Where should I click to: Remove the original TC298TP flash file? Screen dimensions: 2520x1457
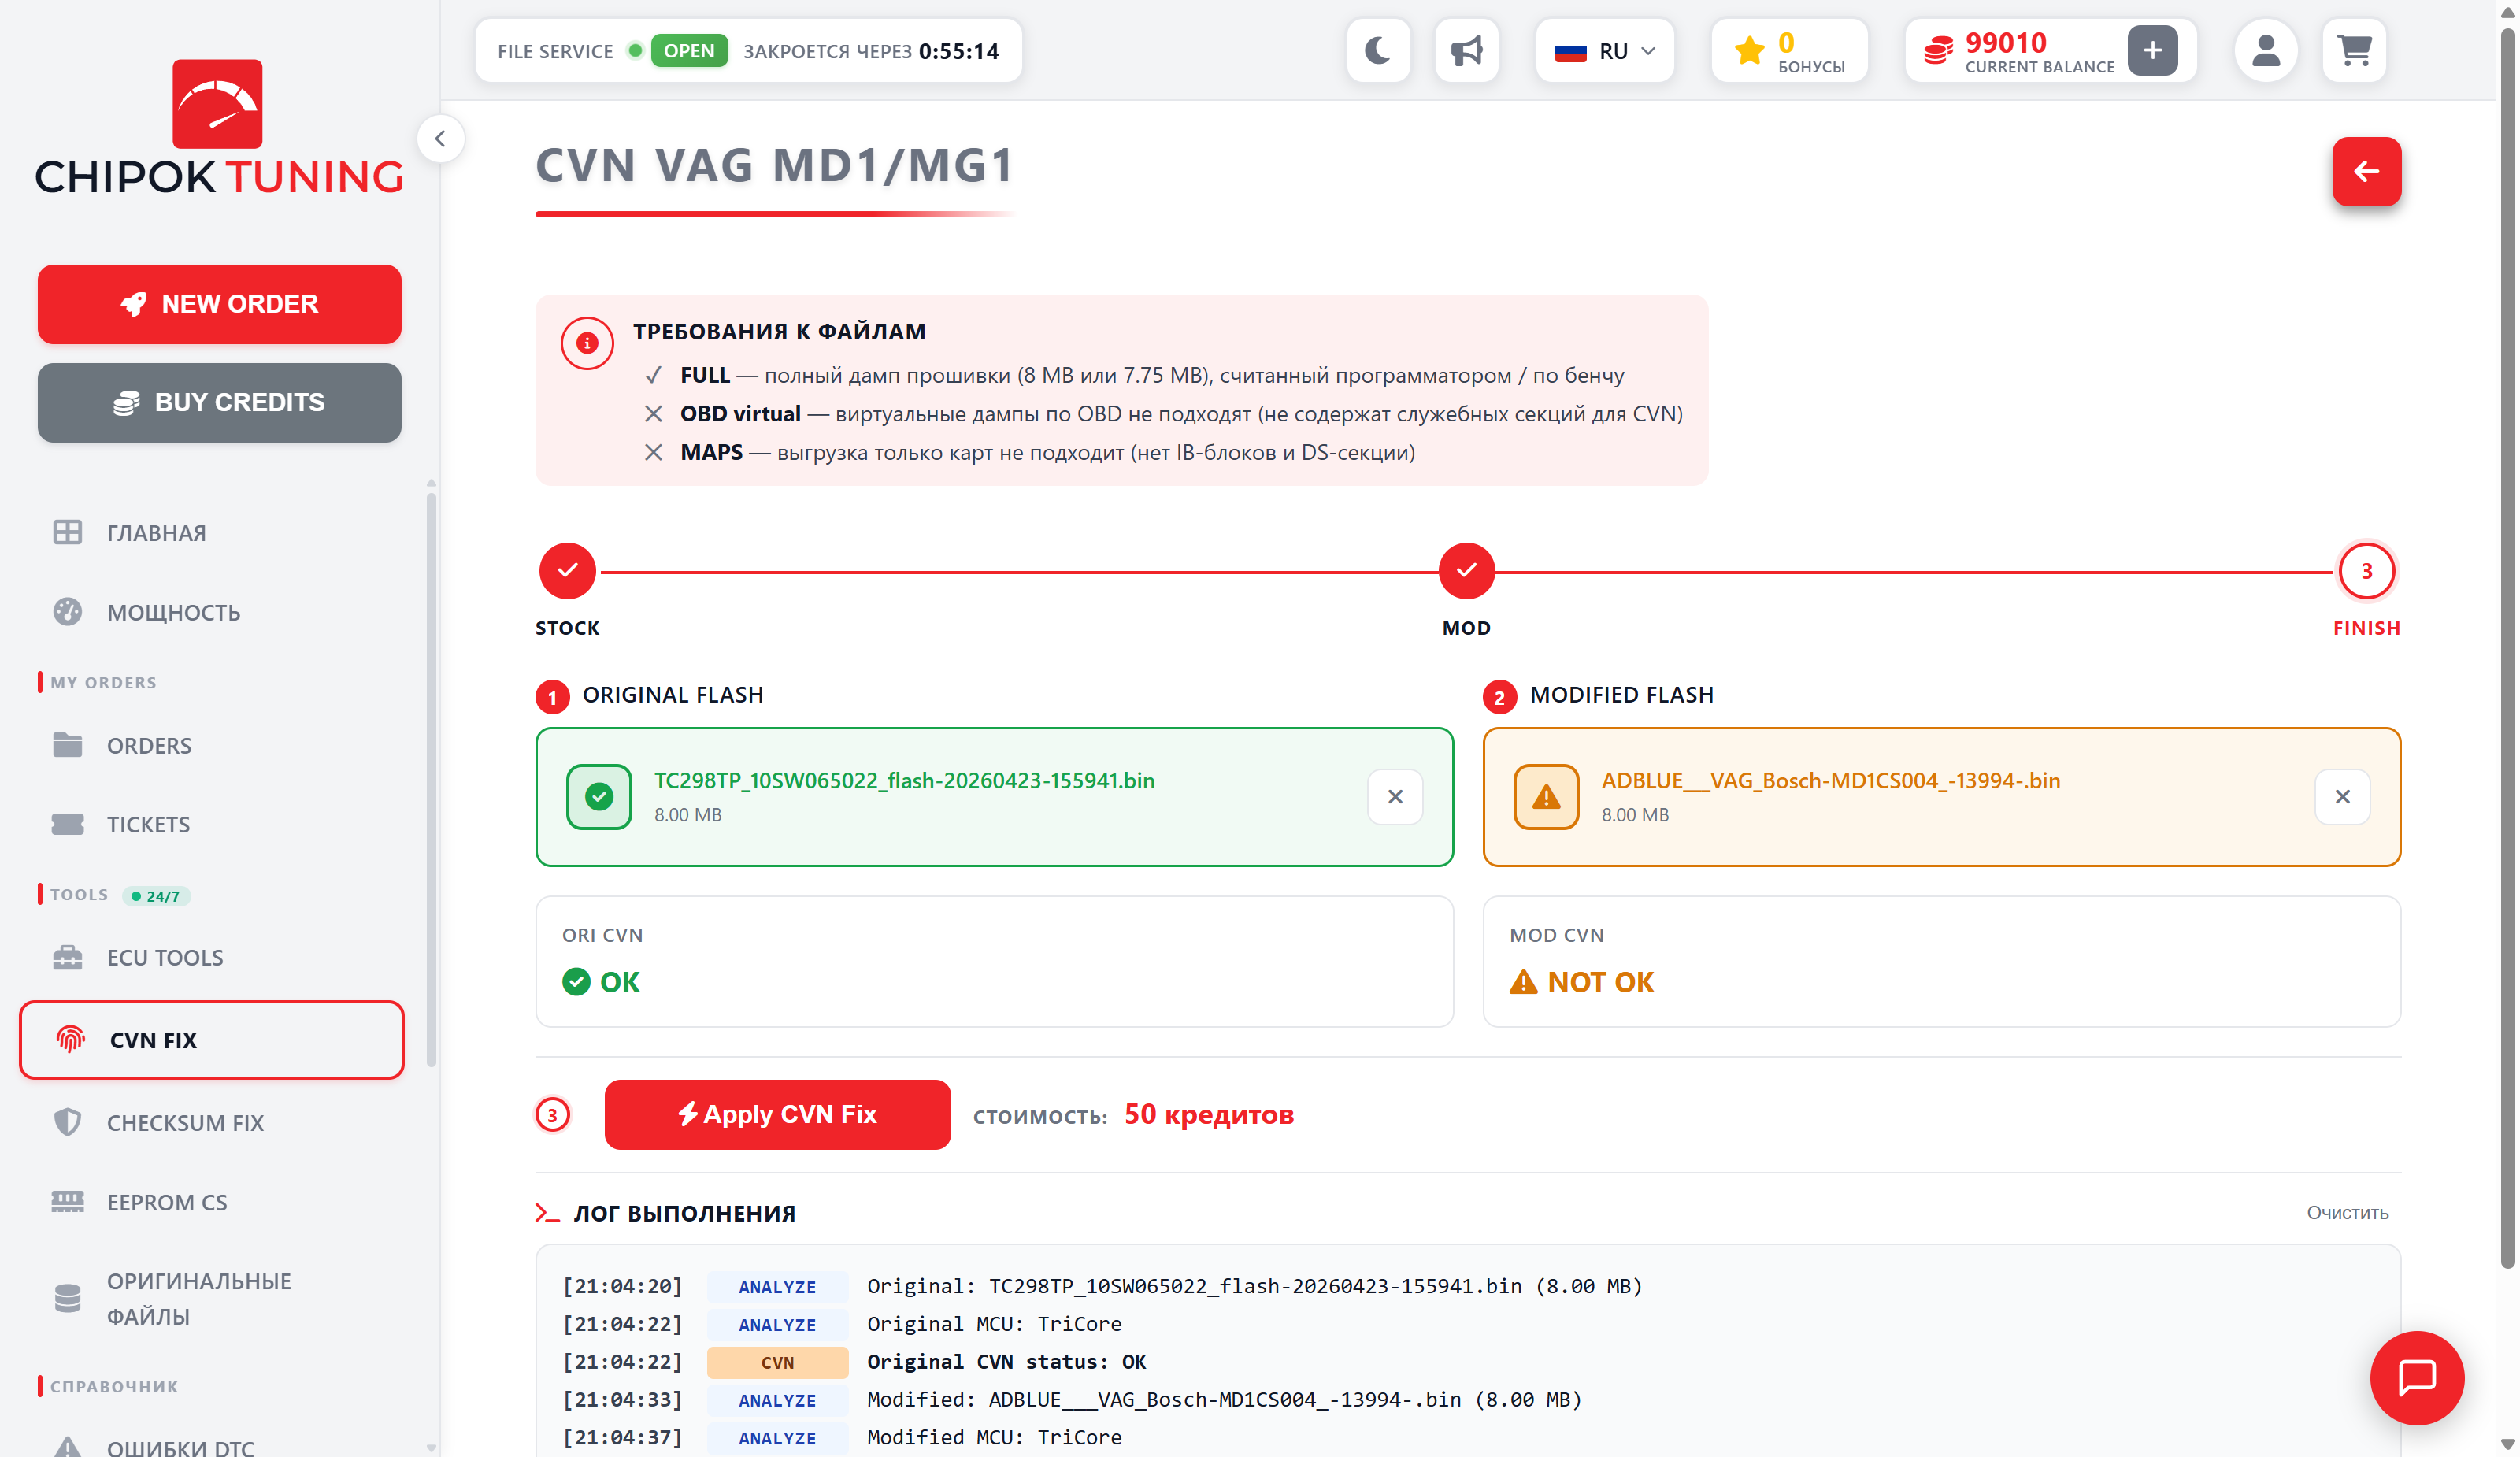point(1395,797)
